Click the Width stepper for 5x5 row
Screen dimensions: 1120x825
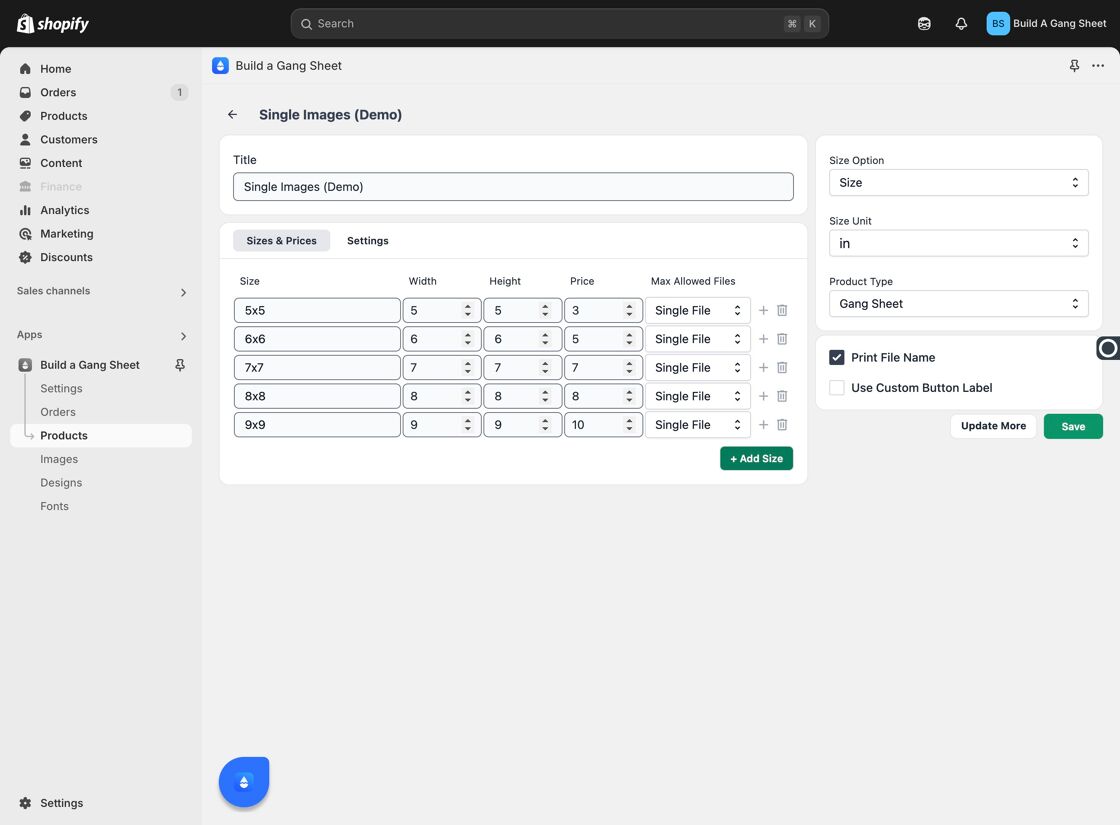(468, 310)
